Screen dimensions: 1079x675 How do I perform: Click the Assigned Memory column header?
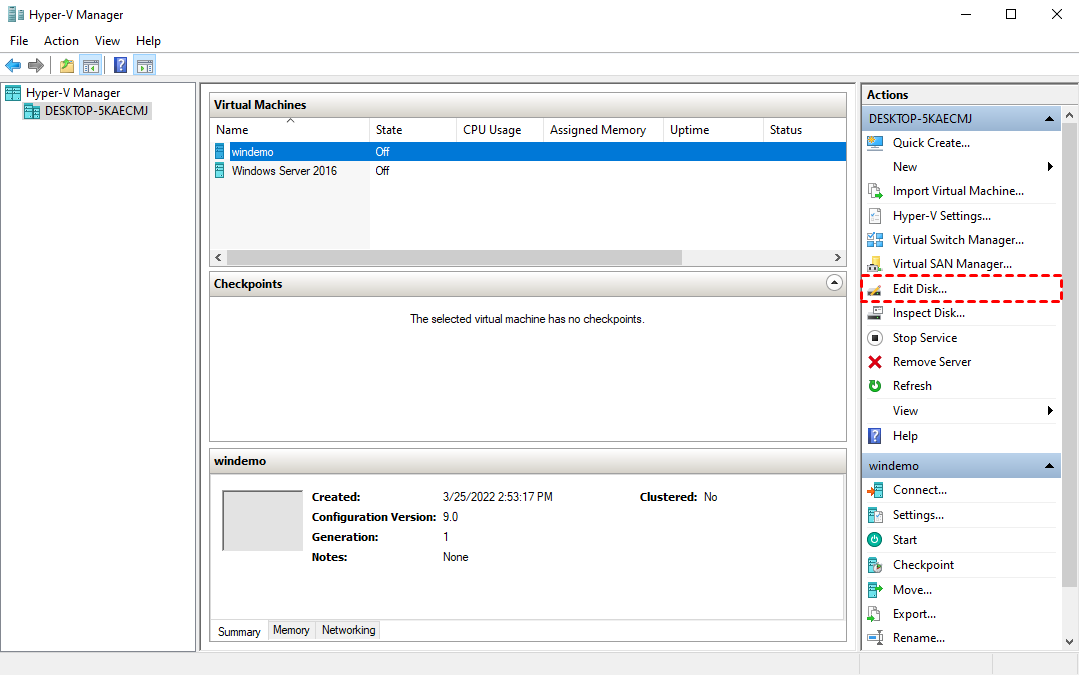point(603,129)
